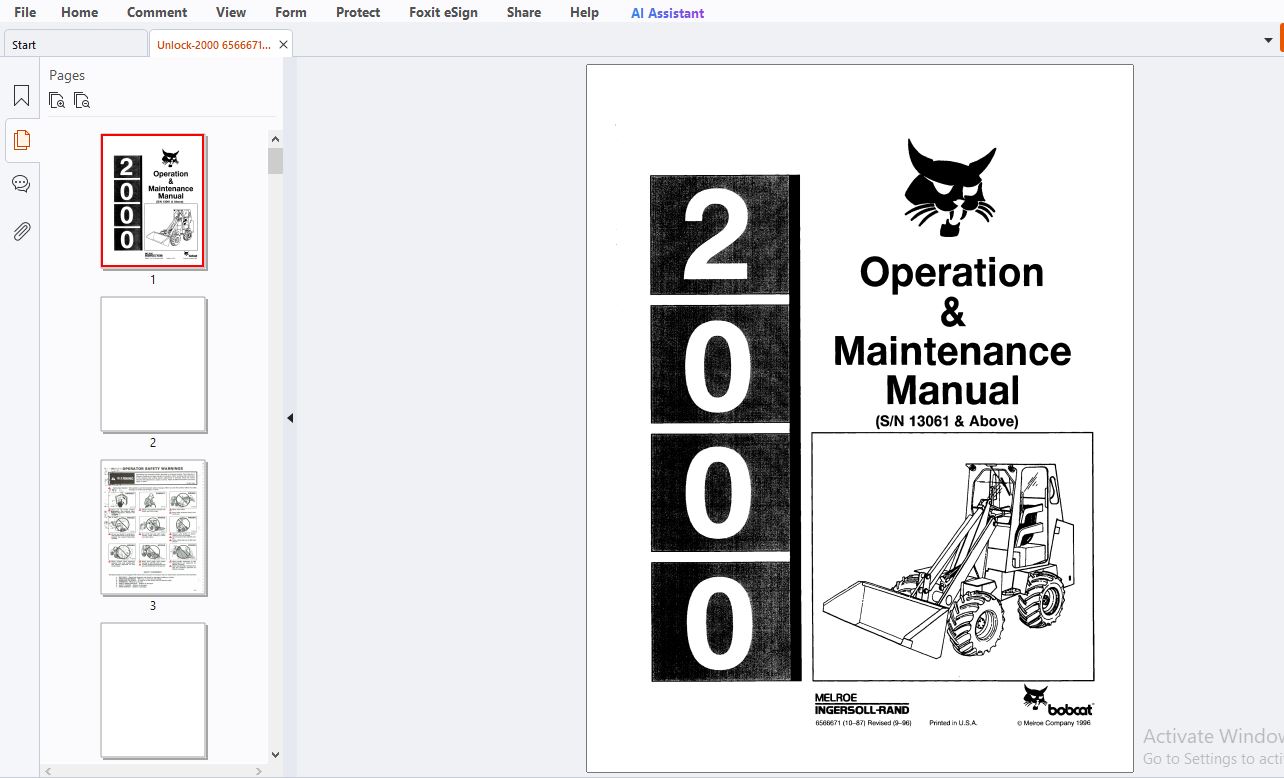Open the Help ribbon tab
Screen dimensions: 1284x778
click(584, 12)
